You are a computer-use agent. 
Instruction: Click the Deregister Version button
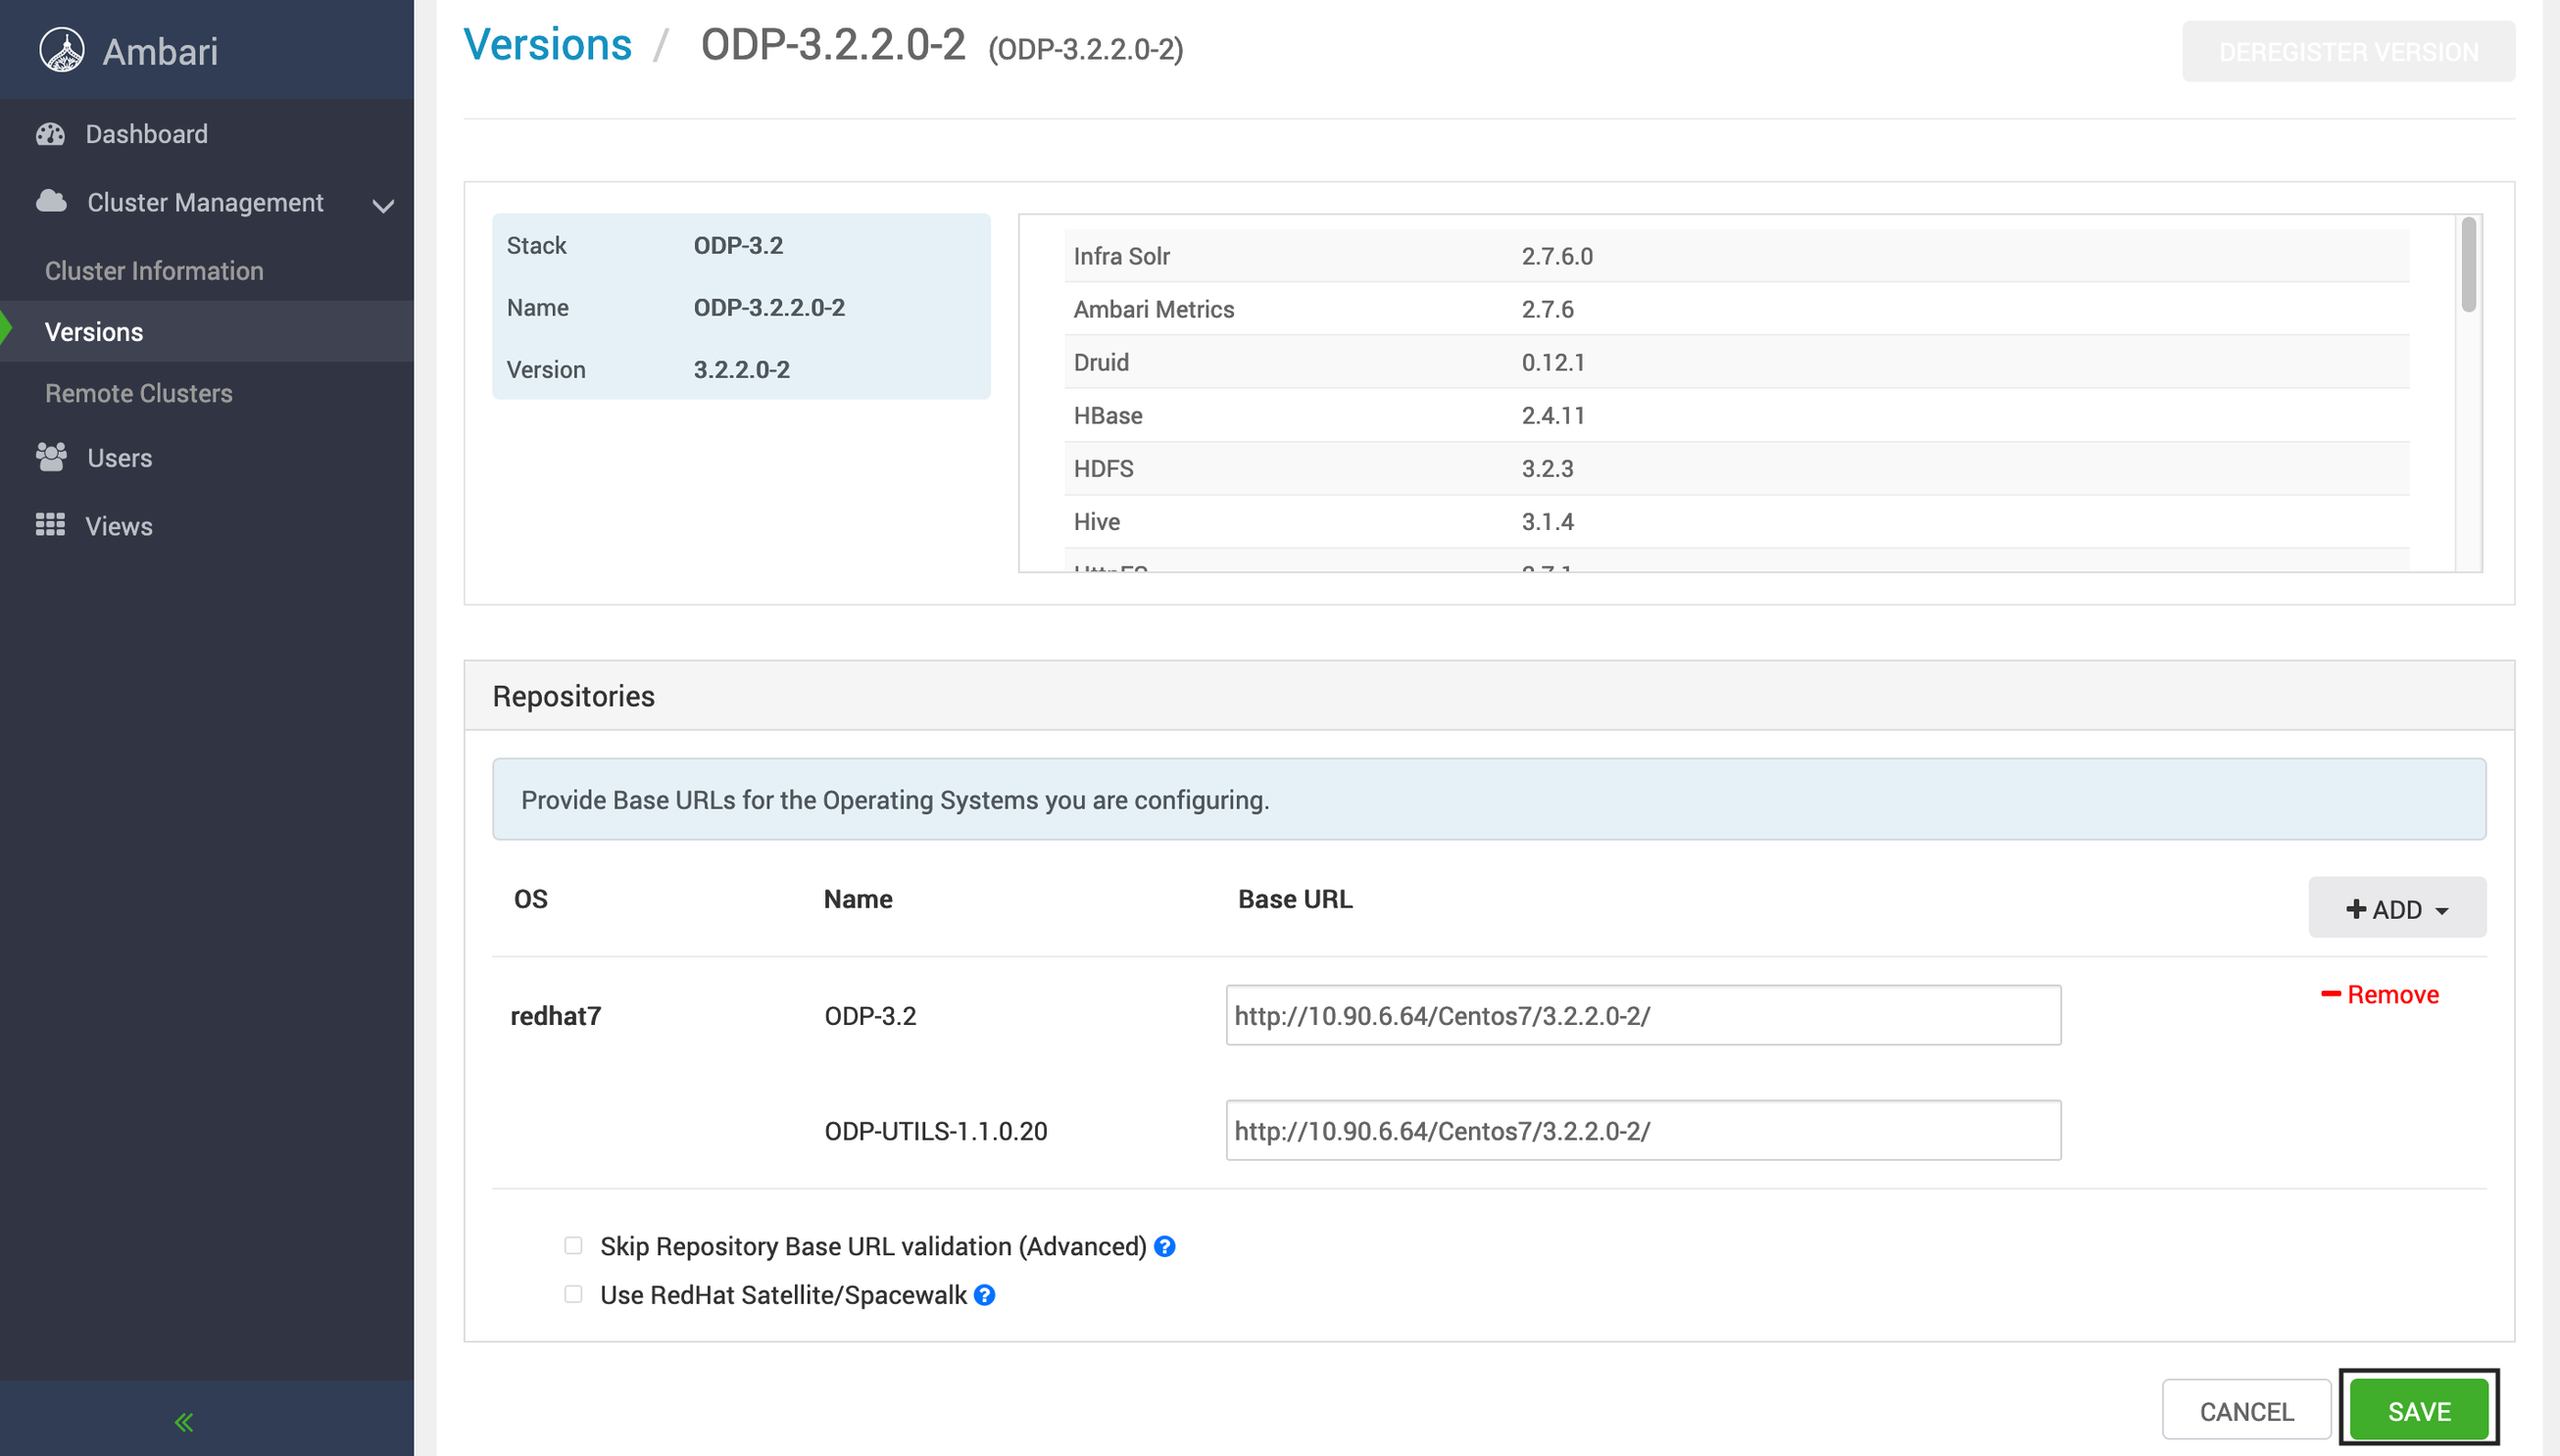coord(2348,51)
